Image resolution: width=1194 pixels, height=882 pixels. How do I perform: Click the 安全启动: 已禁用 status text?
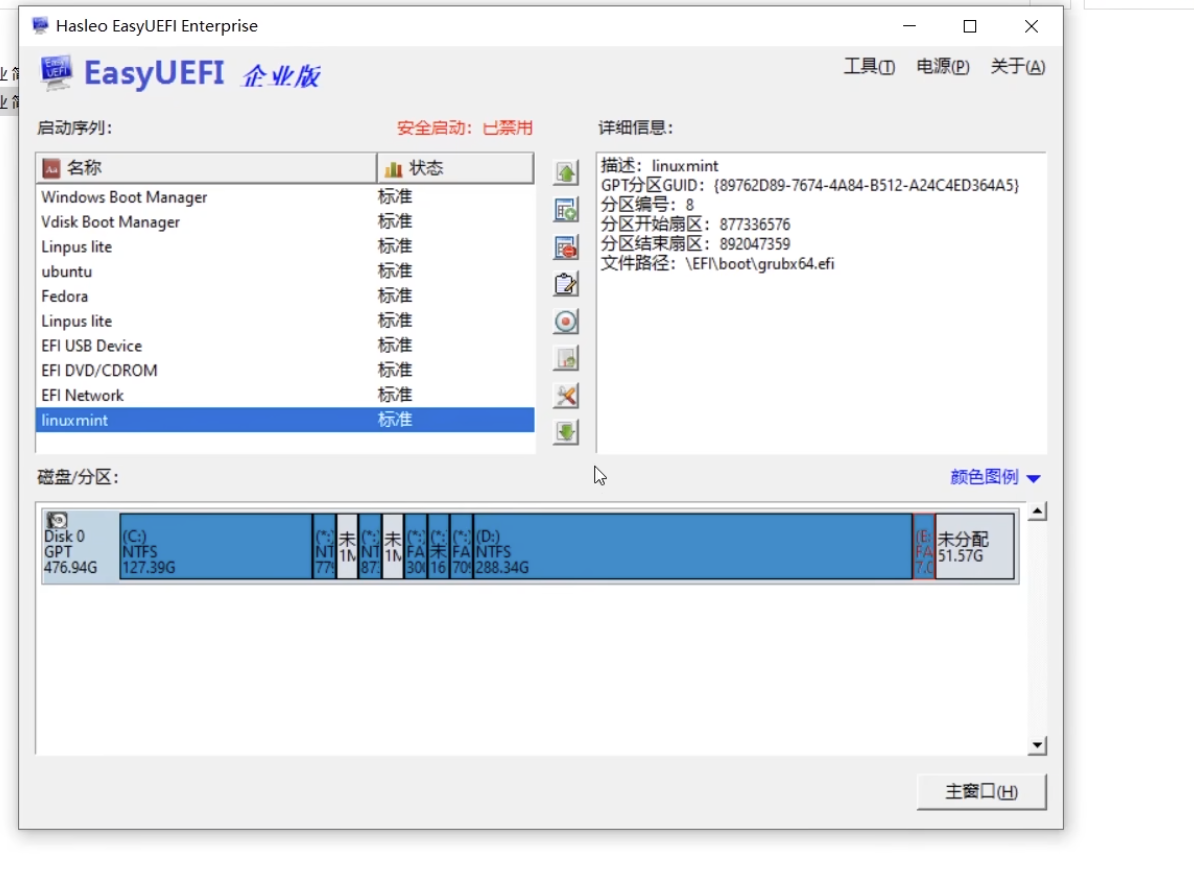[x=465, y=128]
